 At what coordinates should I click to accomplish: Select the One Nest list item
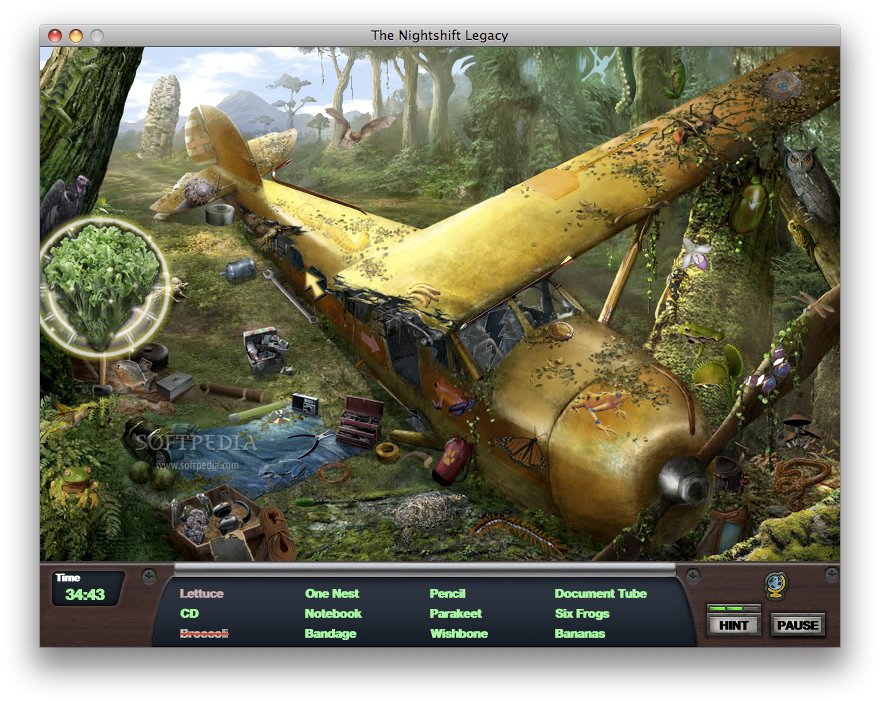tap(332, 593)
